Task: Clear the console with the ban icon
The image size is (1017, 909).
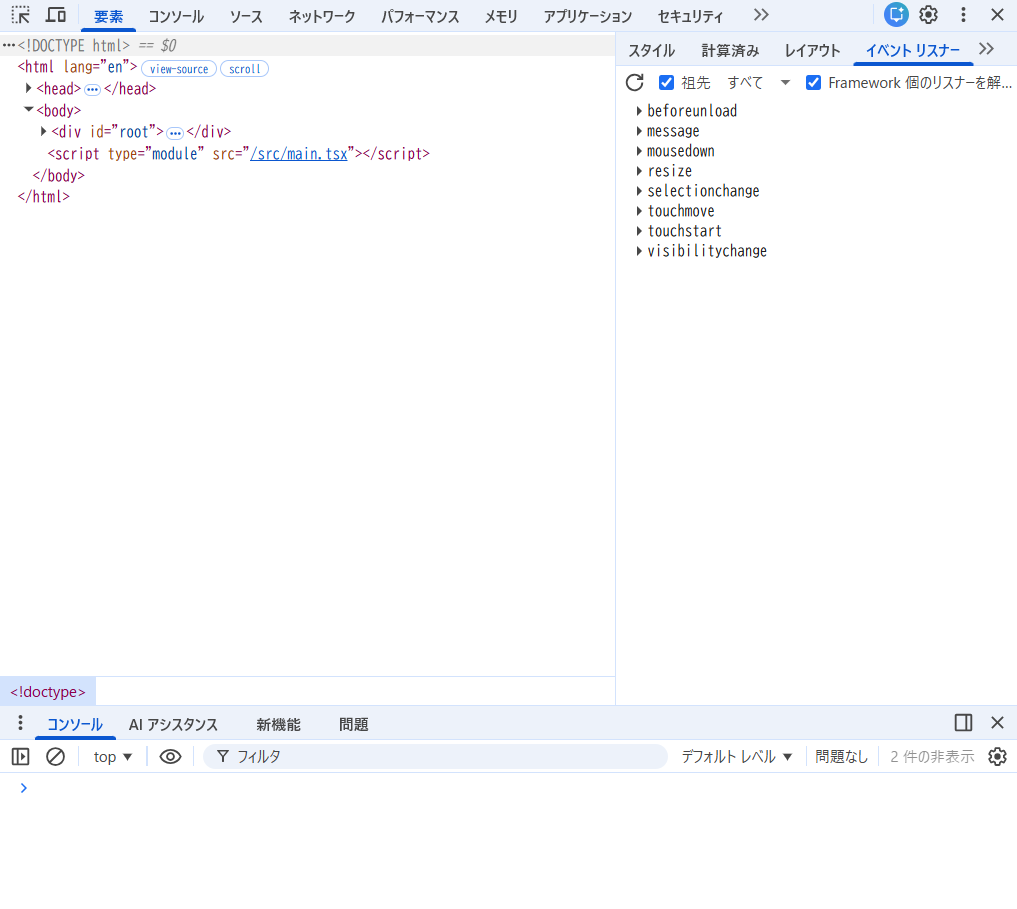Action: [x=56, y=757]
